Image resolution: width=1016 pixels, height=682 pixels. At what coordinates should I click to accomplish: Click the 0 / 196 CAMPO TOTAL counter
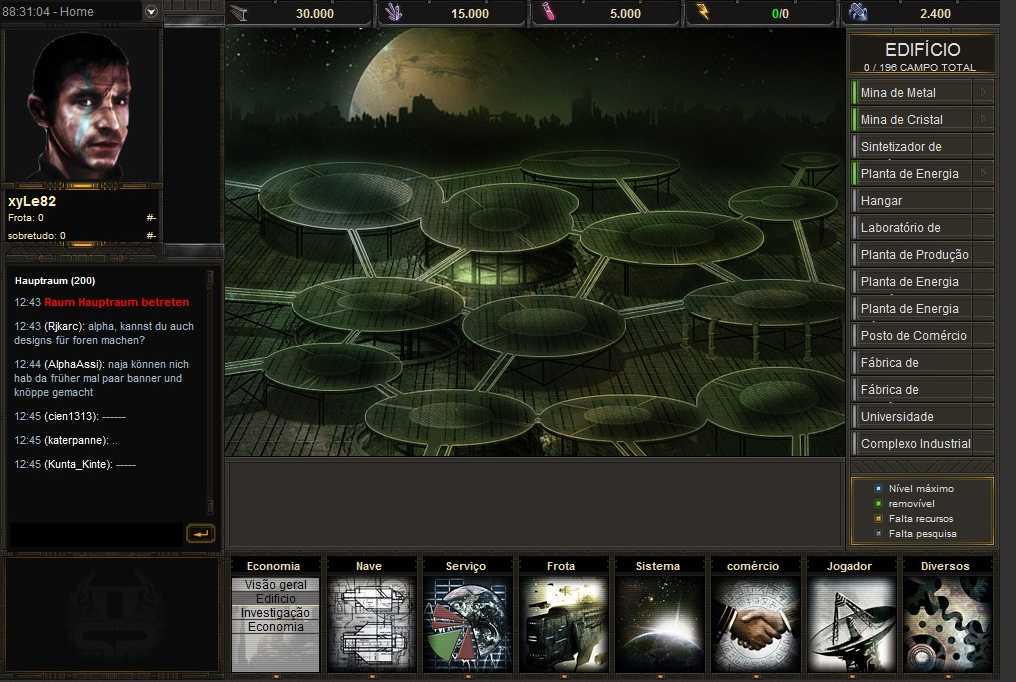coord(919,67)
